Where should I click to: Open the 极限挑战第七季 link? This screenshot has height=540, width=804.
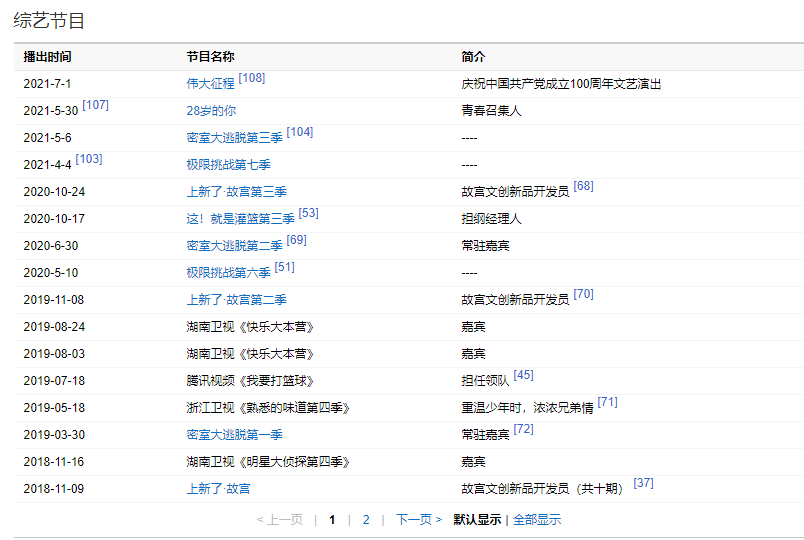click(x=228, y=165)
